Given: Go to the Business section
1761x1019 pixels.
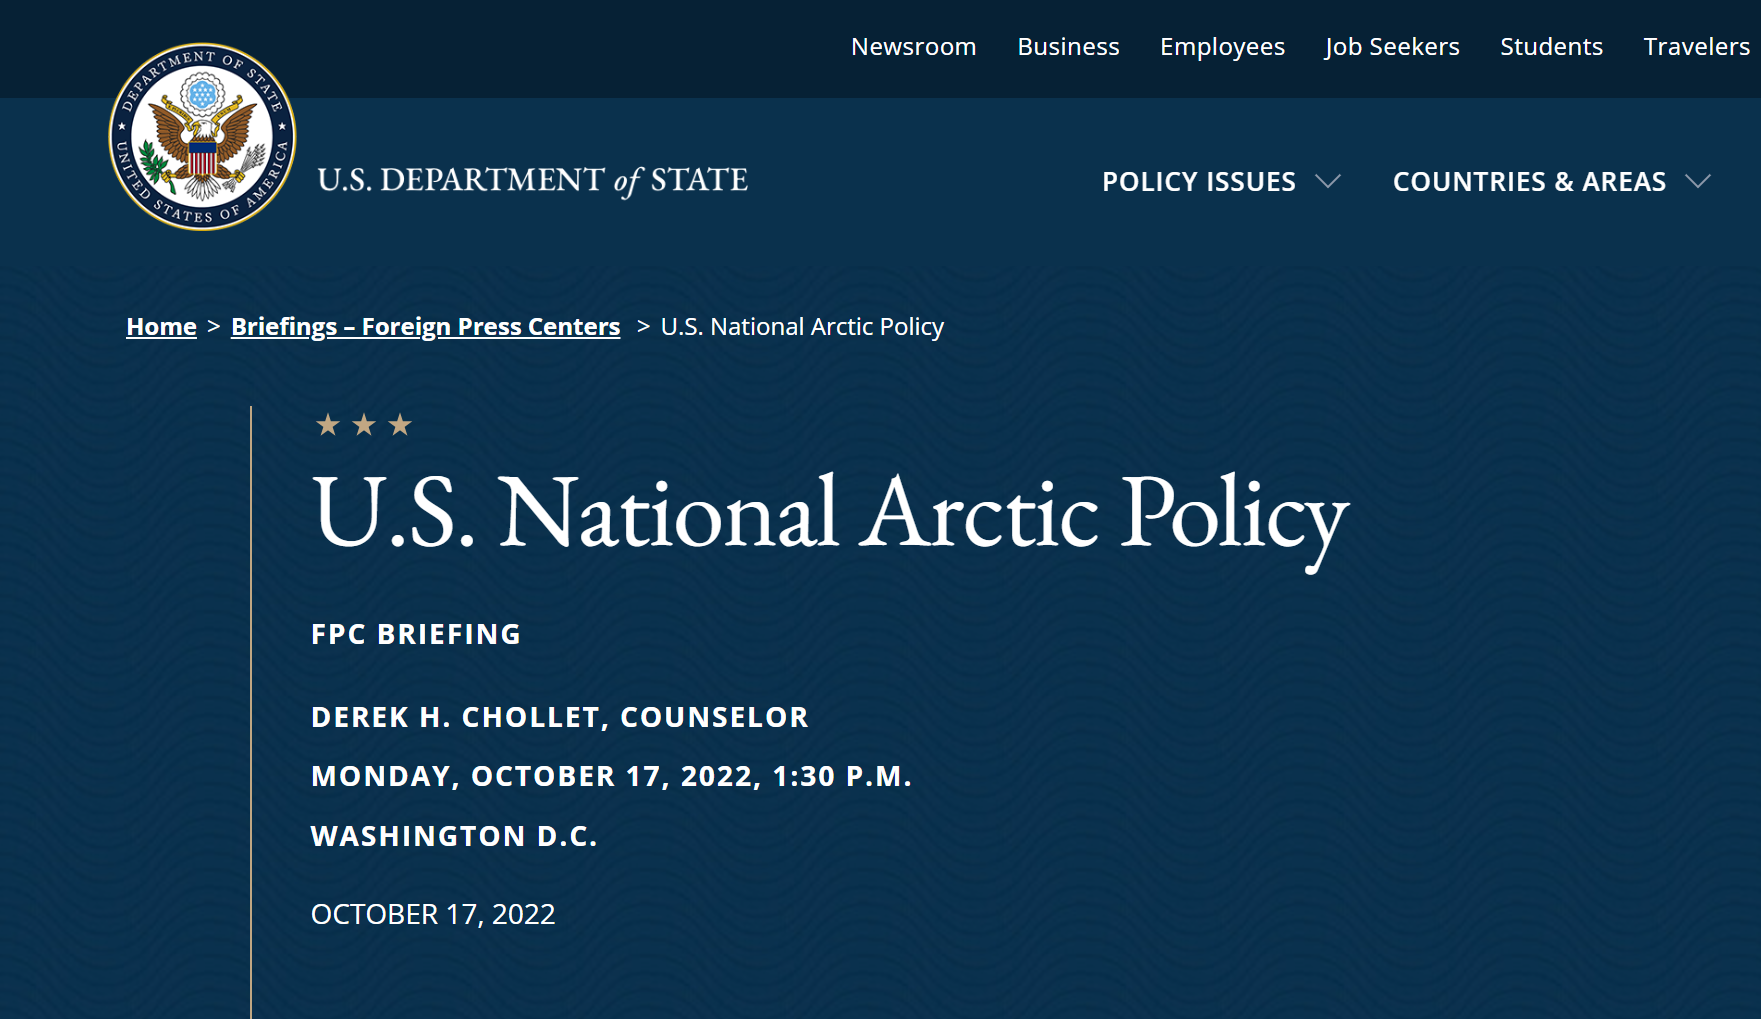Looking at the screenshot, I should (1068, 47).
